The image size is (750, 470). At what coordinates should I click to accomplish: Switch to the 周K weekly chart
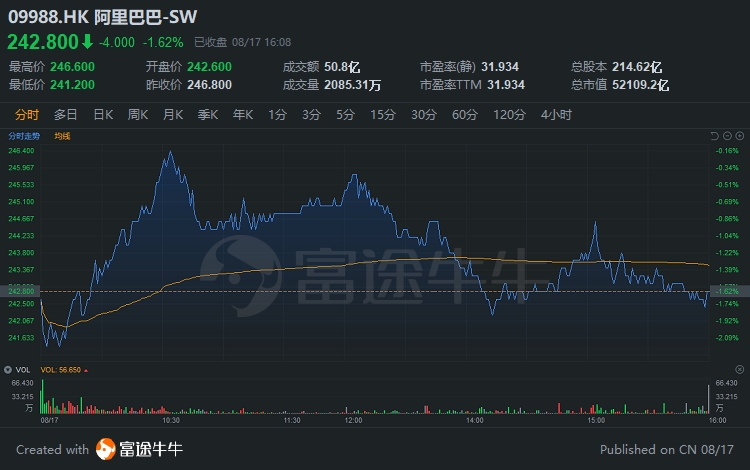click(x=137, y=114)
